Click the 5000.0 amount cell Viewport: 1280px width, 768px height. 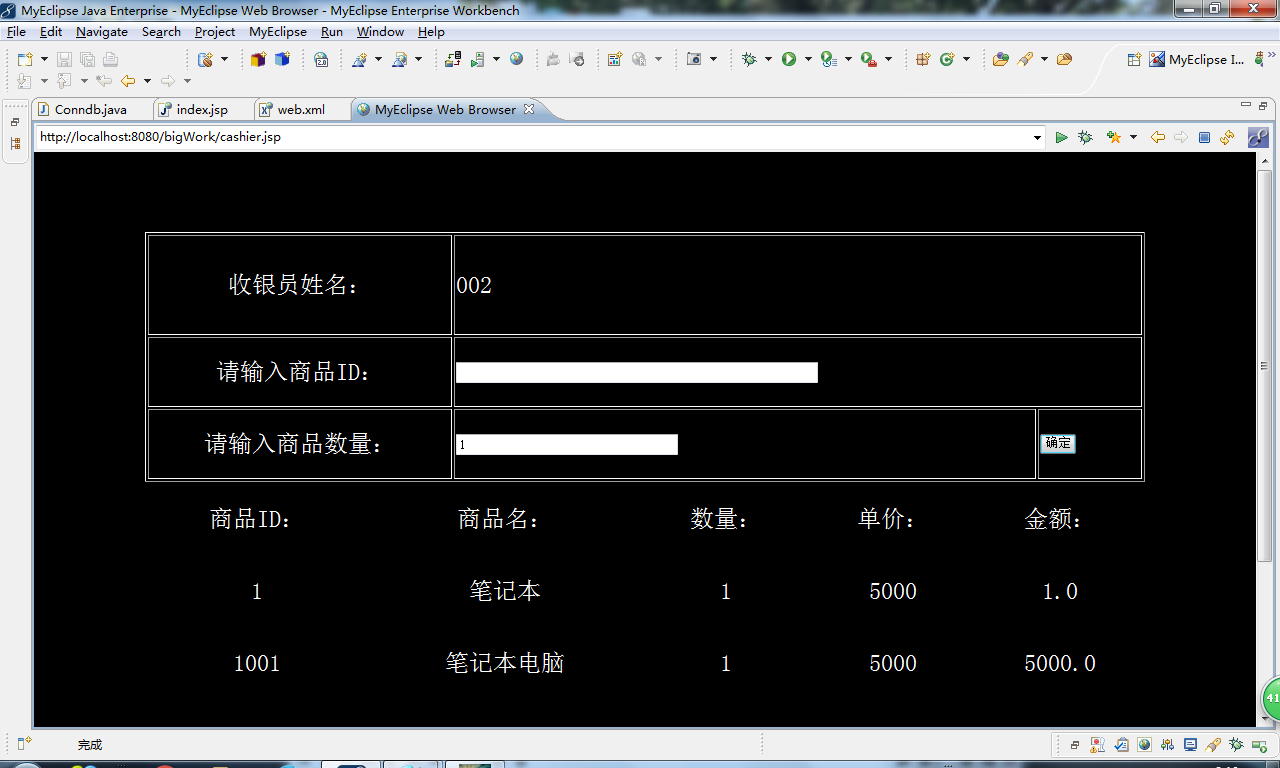click(x=1060, y=663)
